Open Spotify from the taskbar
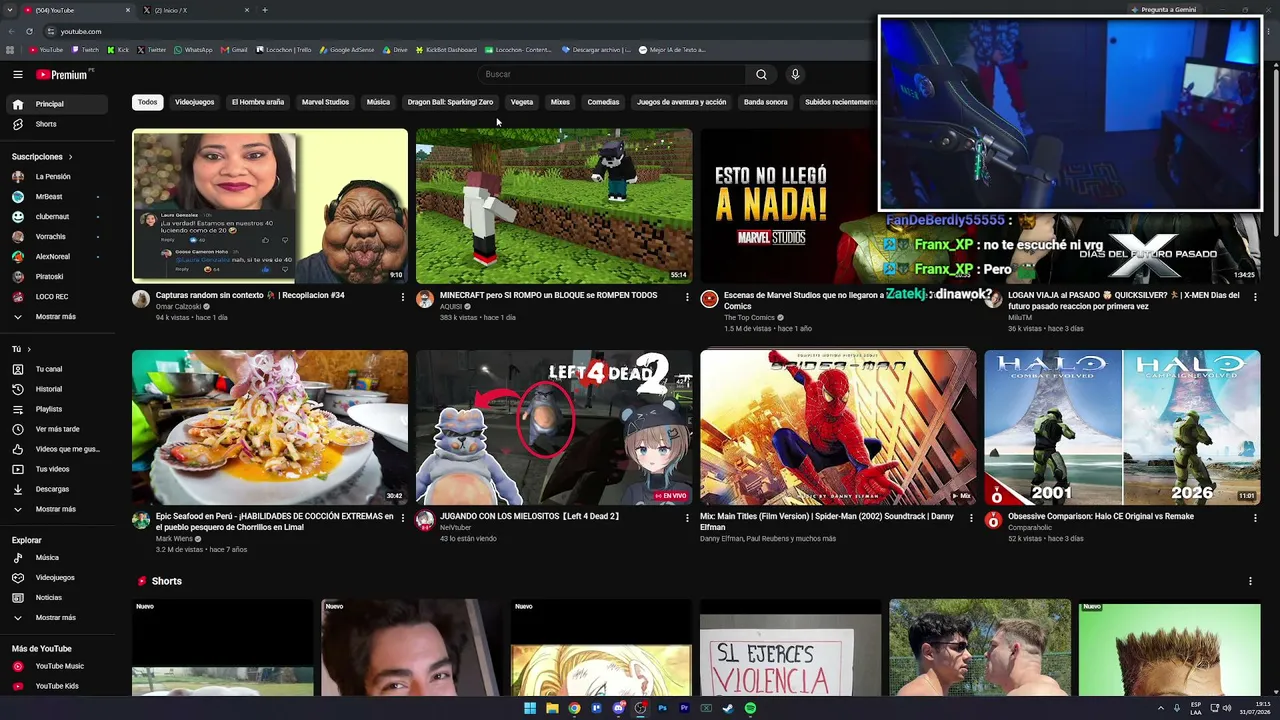Image resolution: width=1280 pixels, height=720 pixels. (750, 708)
